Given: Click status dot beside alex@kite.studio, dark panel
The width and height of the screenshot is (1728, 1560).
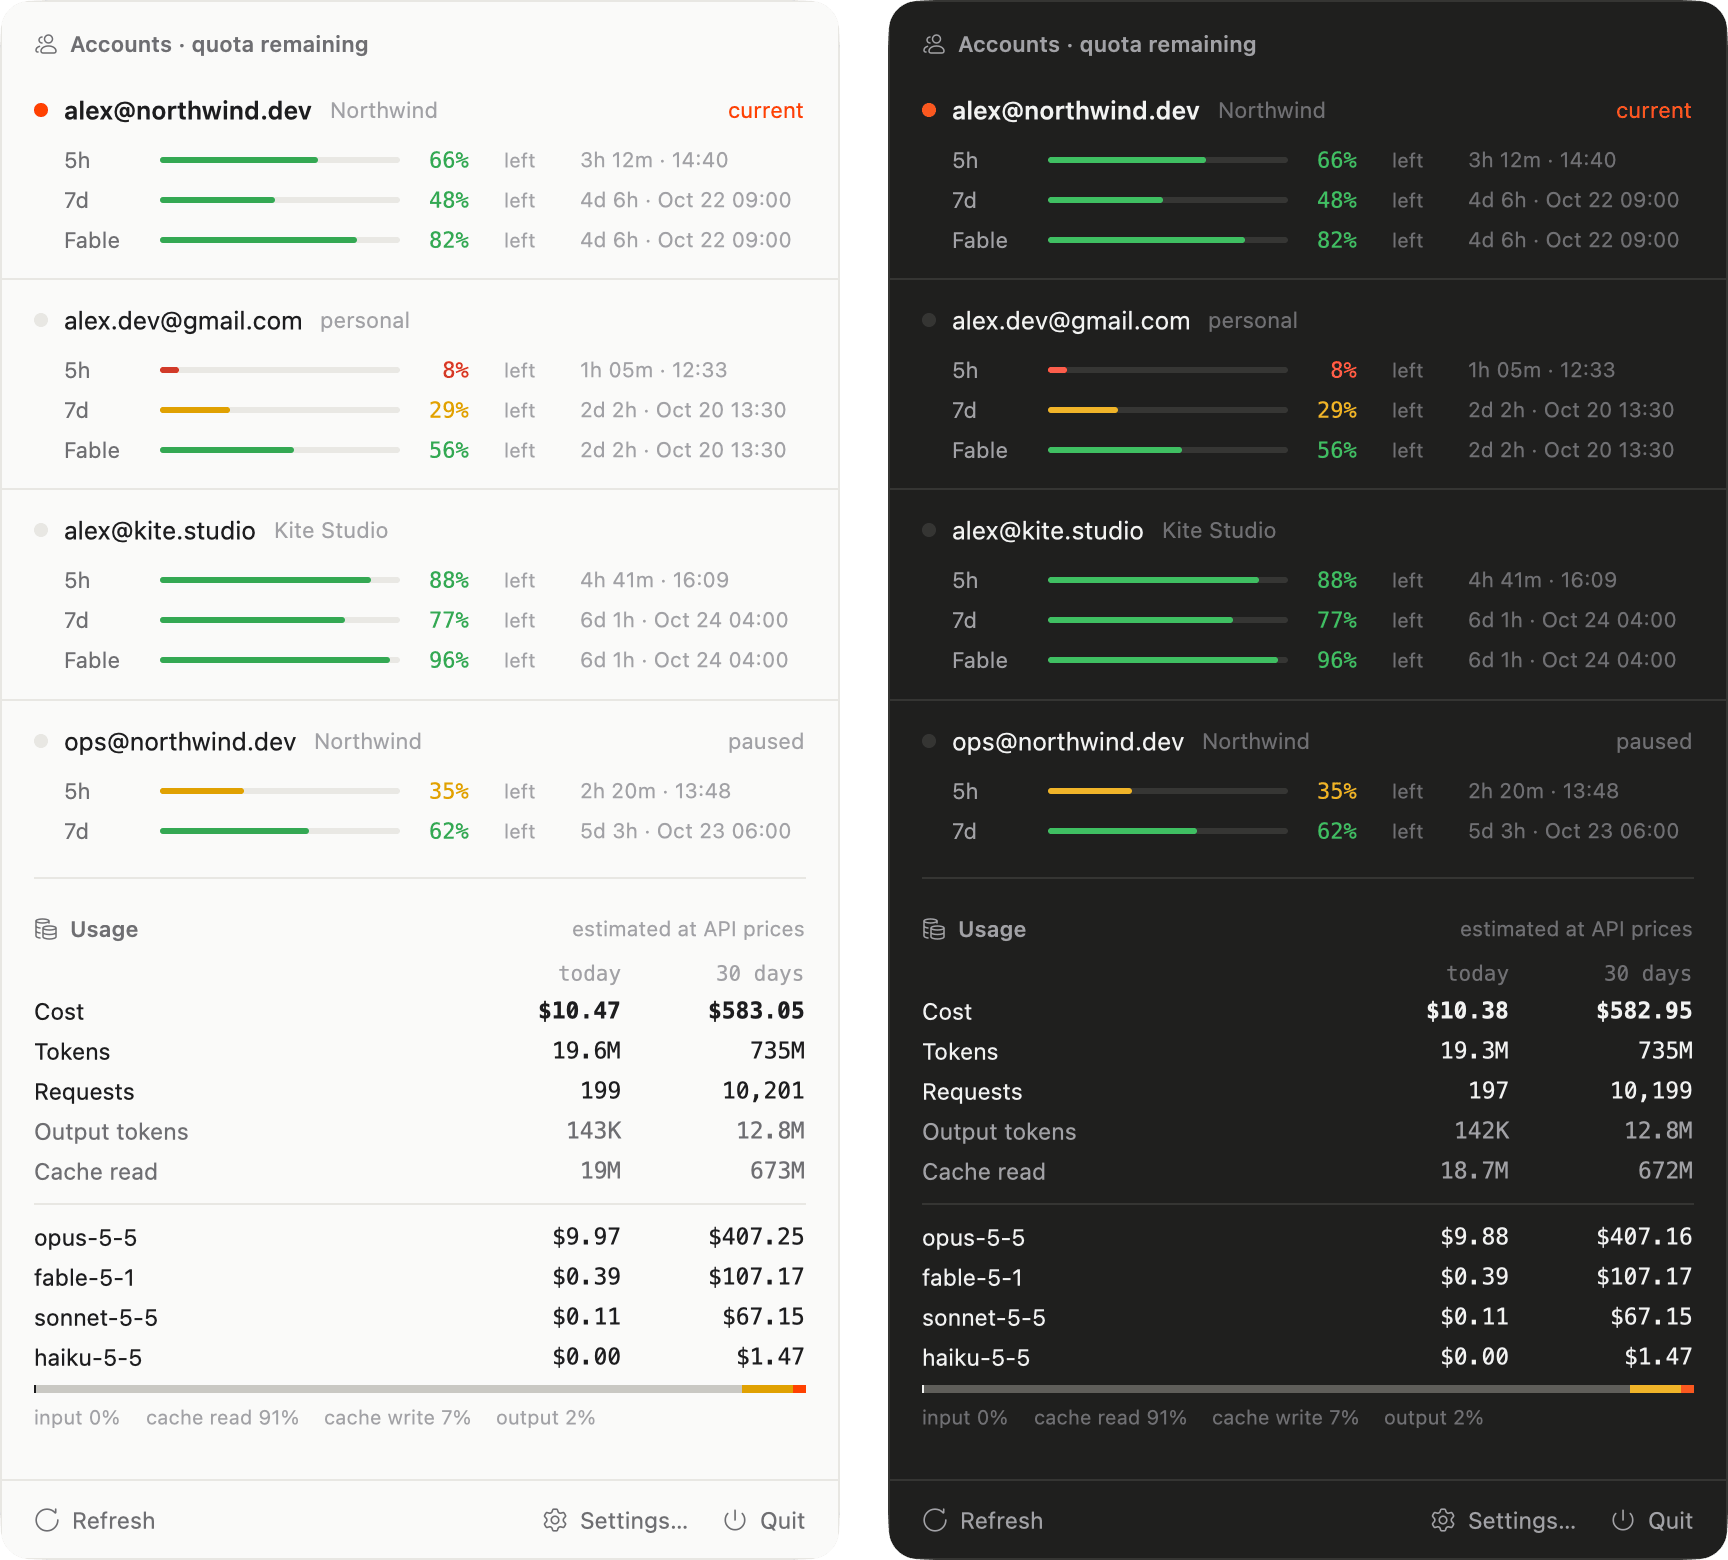Looking at the screenshot, I should tap(929, 530).
